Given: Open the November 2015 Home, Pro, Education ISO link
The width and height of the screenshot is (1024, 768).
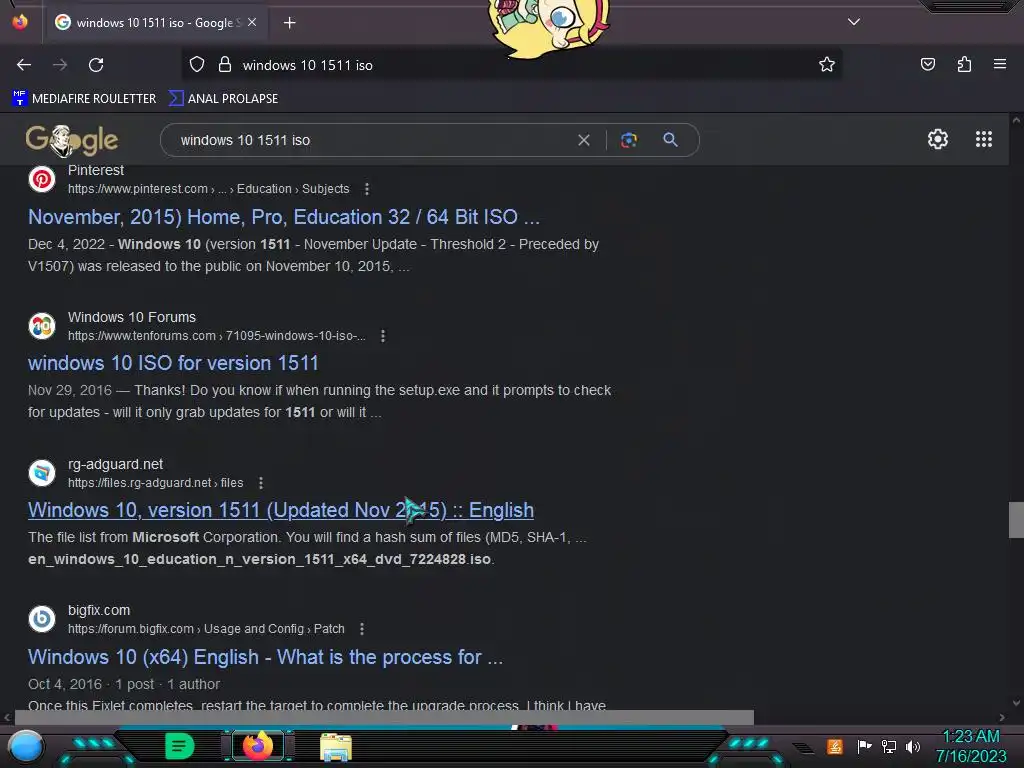Looking at the screenshot, I should (x=284, y=217).
